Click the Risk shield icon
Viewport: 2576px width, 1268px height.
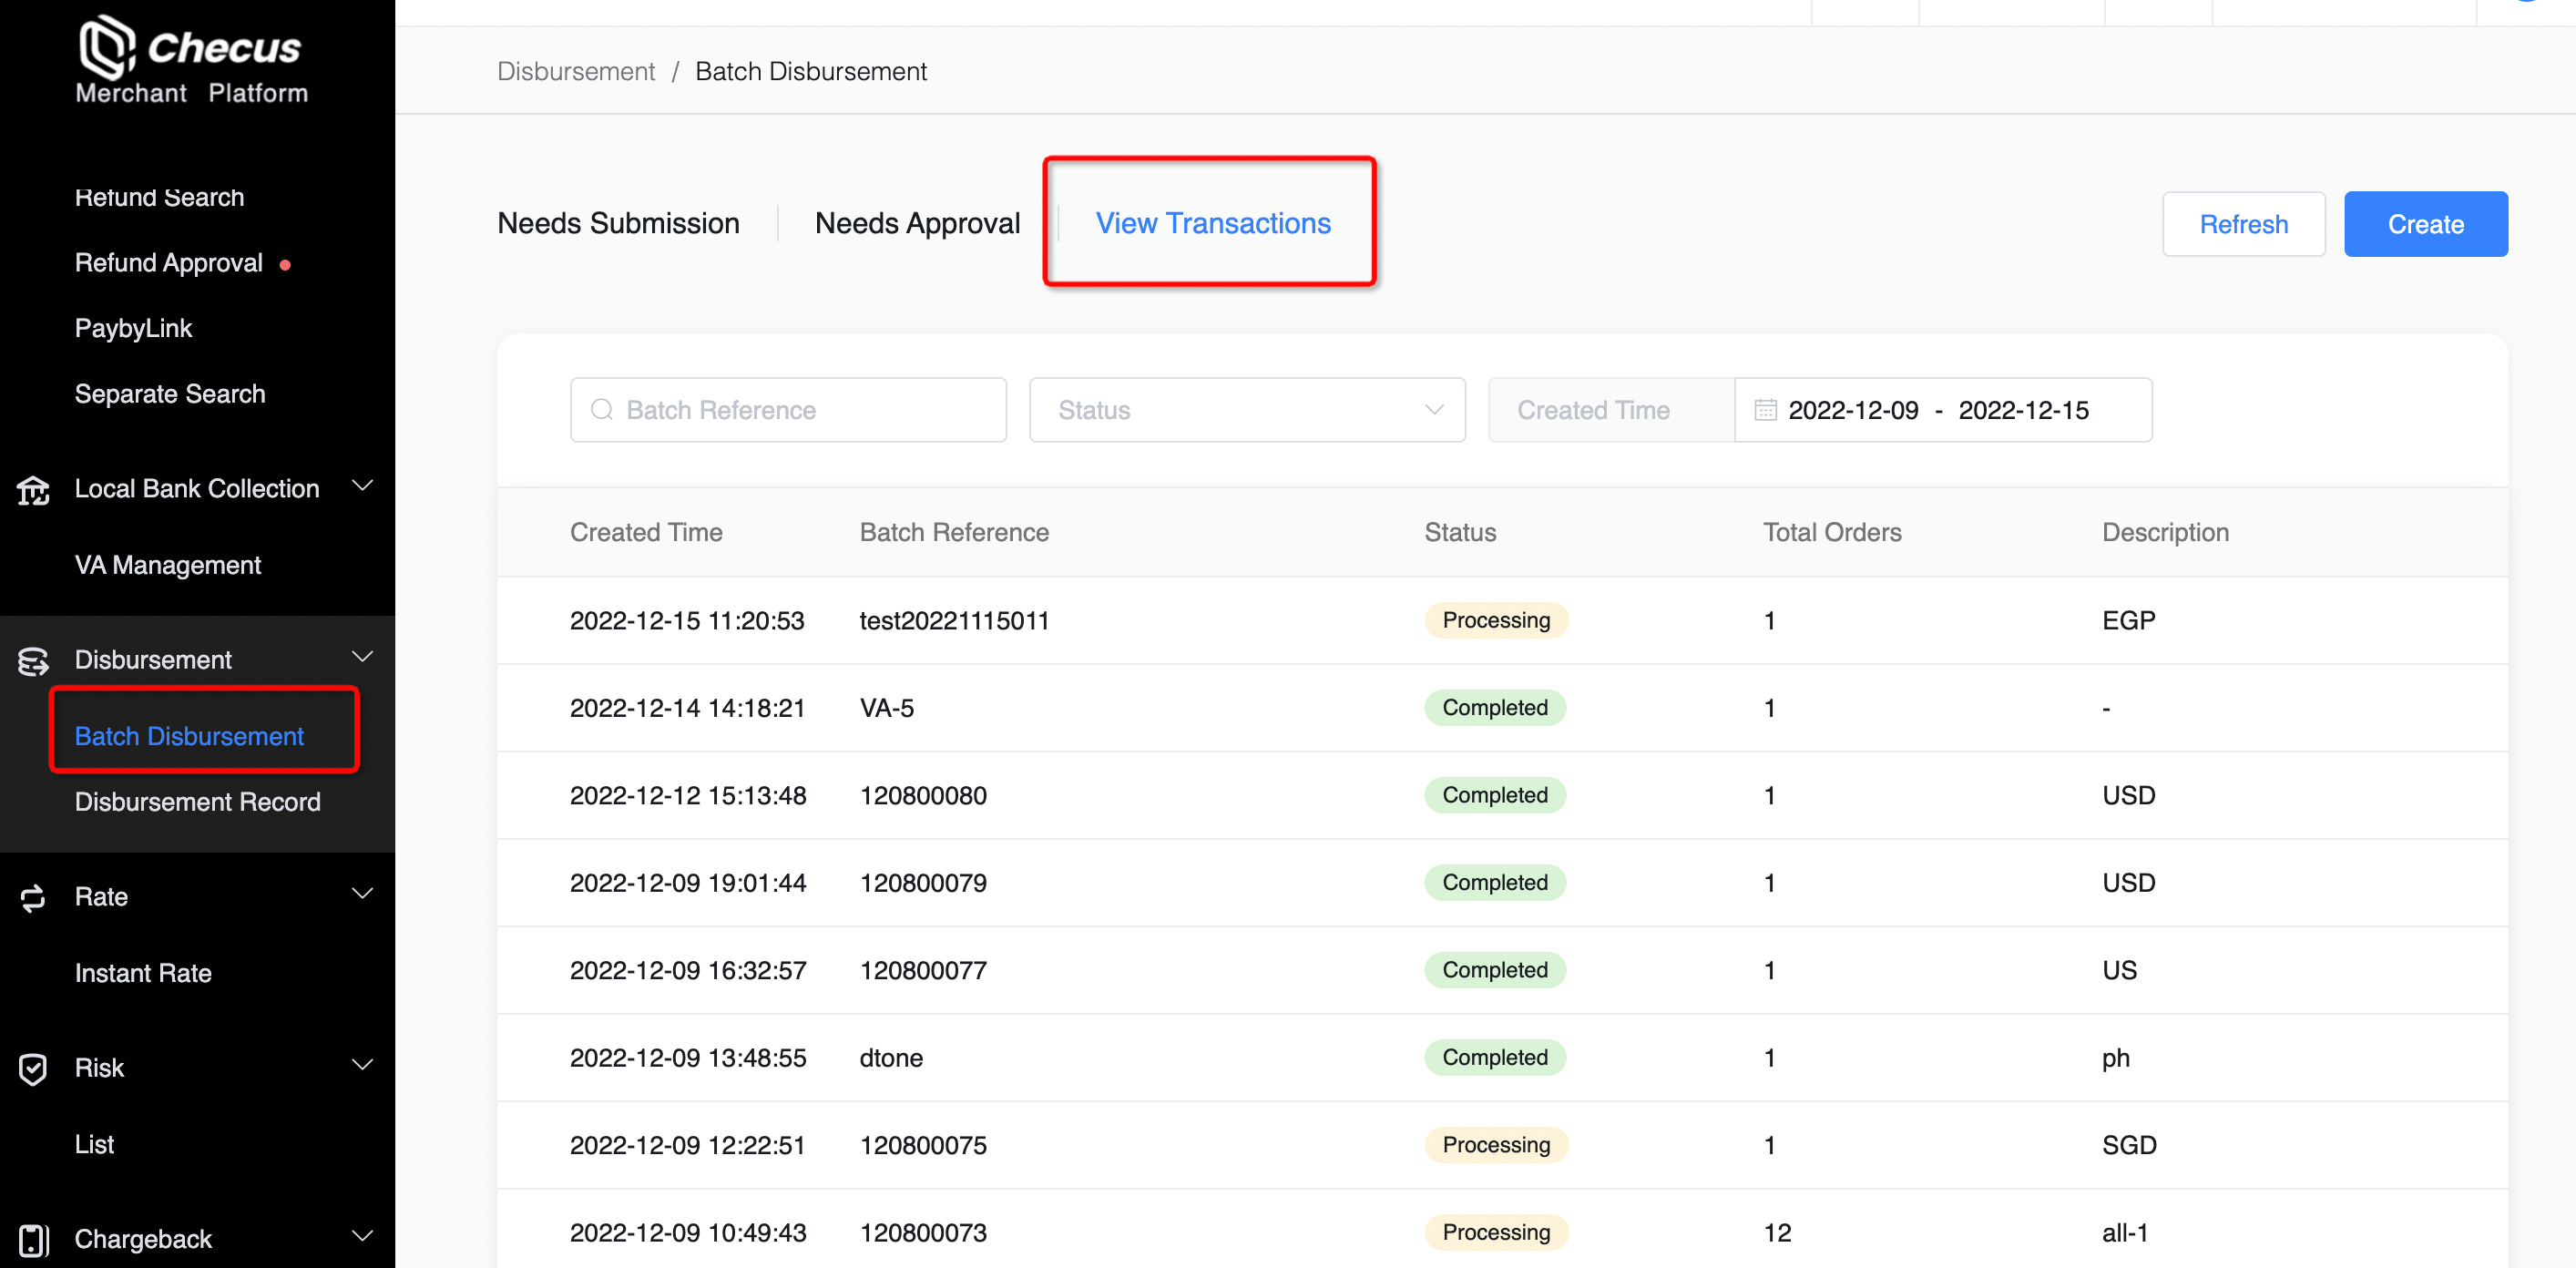pyautogui.click(x=33, y=1068)
